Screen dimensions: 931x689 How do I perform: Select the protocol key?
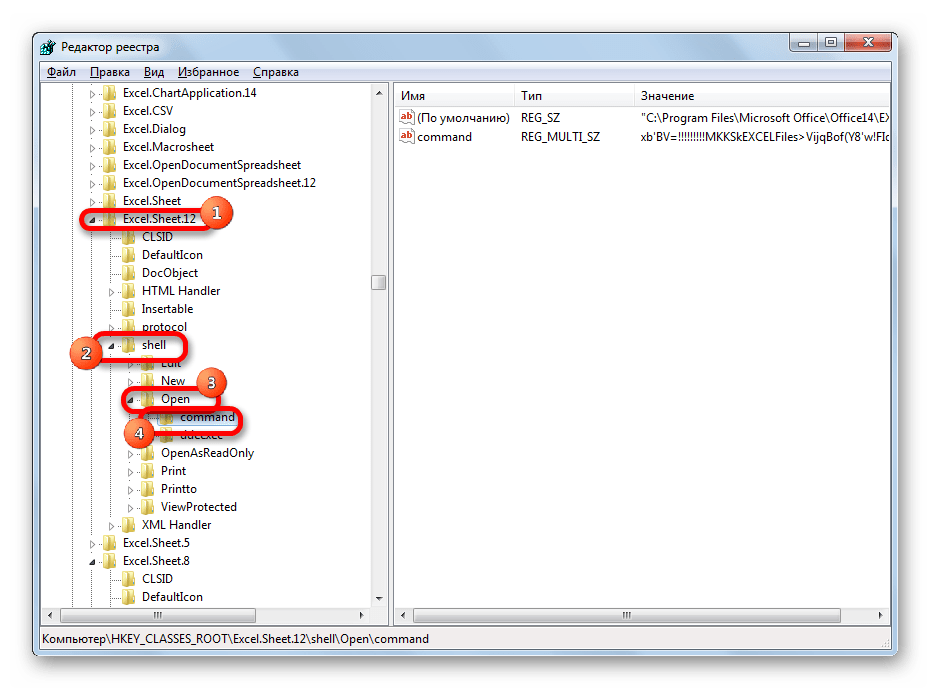[x=164, y=327]
